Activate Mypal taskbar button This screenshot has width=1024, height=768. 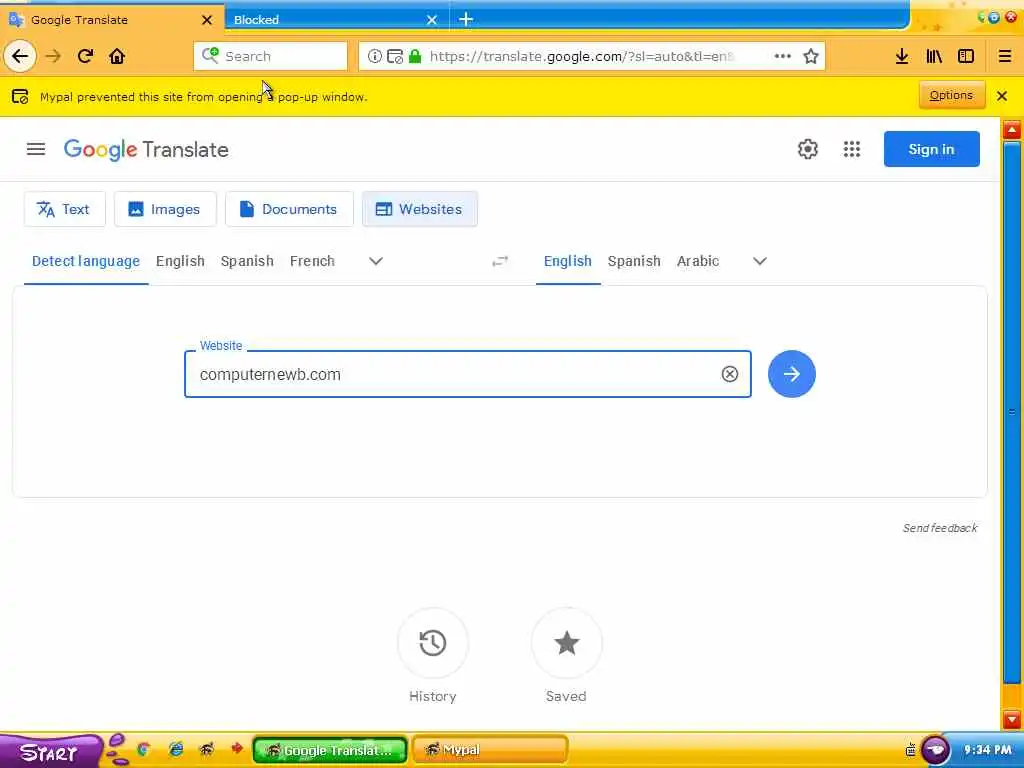(489, 750)
